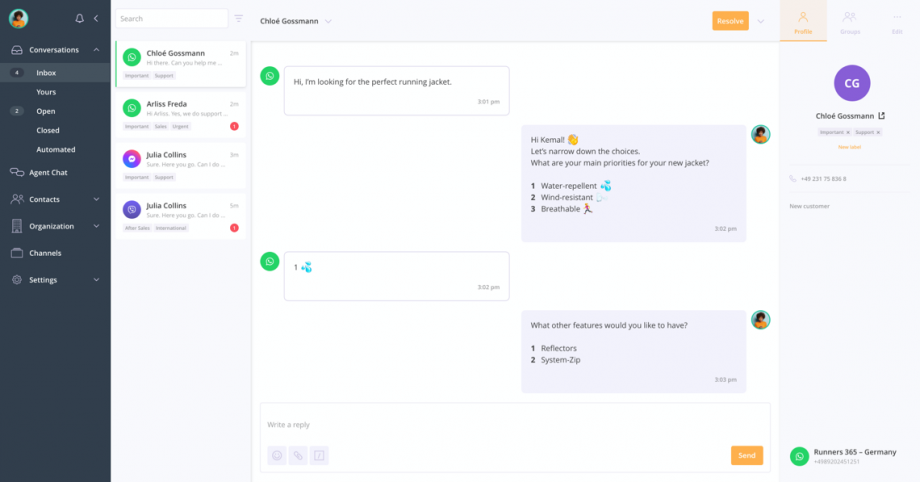Screen dimensions: 920x482
Task: Open the Arliss Freda conversation
Action: pos(181,114)
